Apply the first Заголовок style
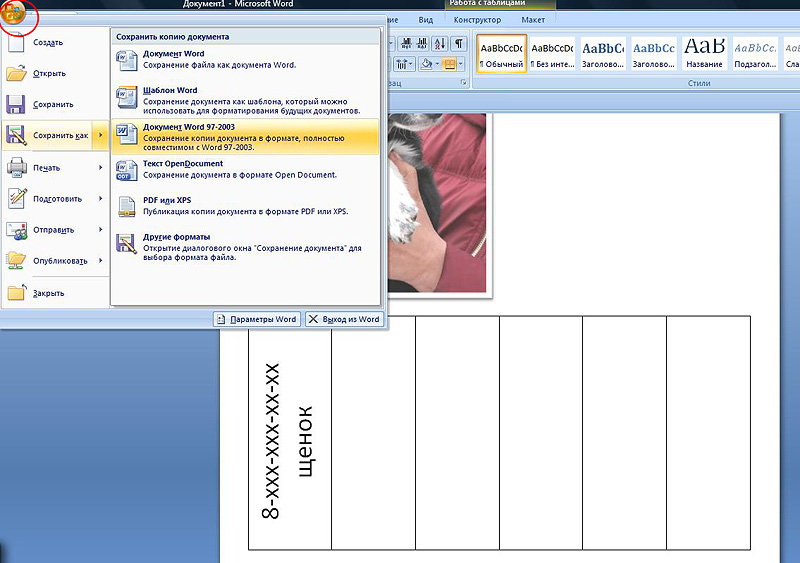800x563 pixels. [x=603, y=54]
